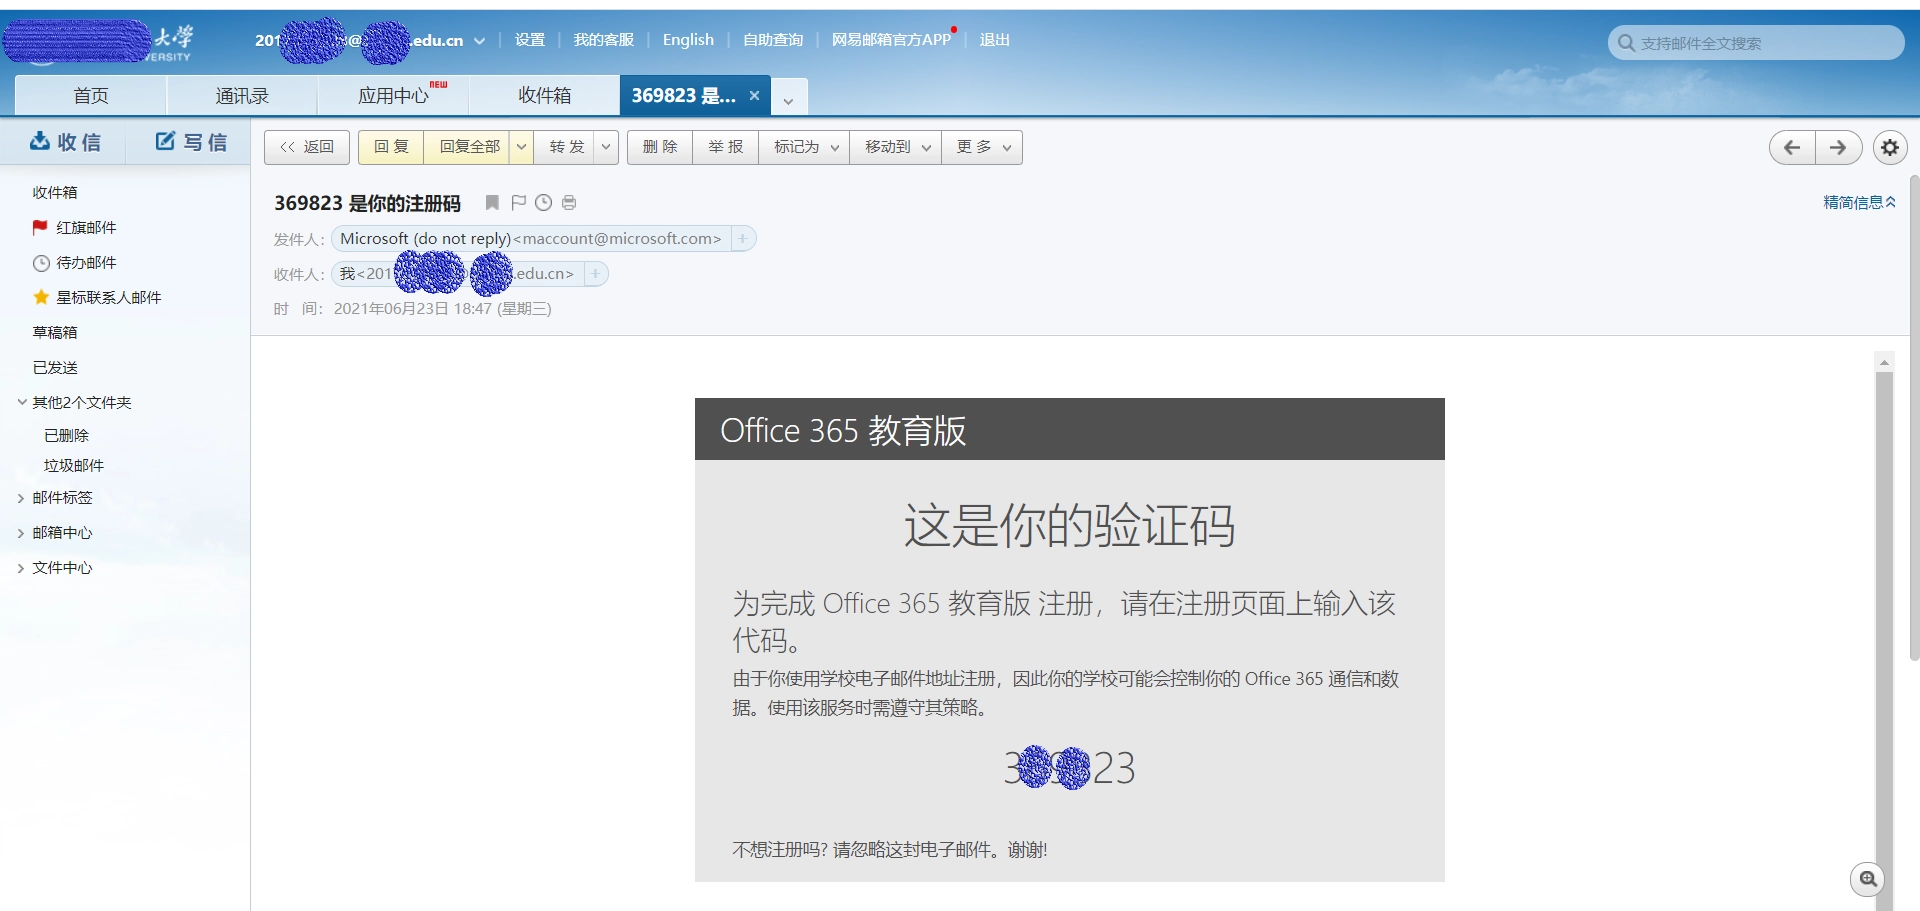Screen dimensions: 1920x911
Task: Switch to the 收件箱 tab
Action: coord(544,96)
